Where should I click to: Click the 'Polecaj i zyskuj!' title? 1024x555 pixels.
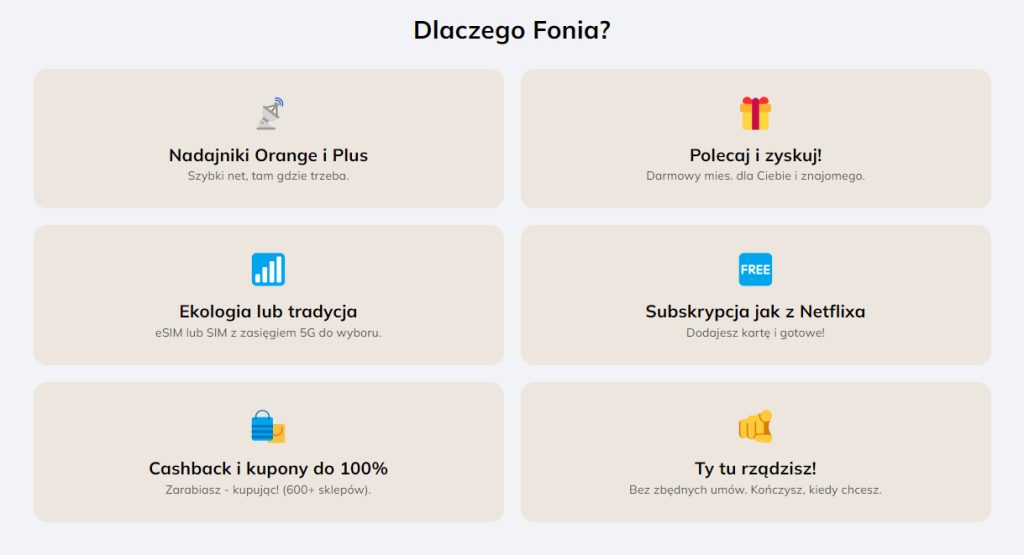tap(755, 155)
